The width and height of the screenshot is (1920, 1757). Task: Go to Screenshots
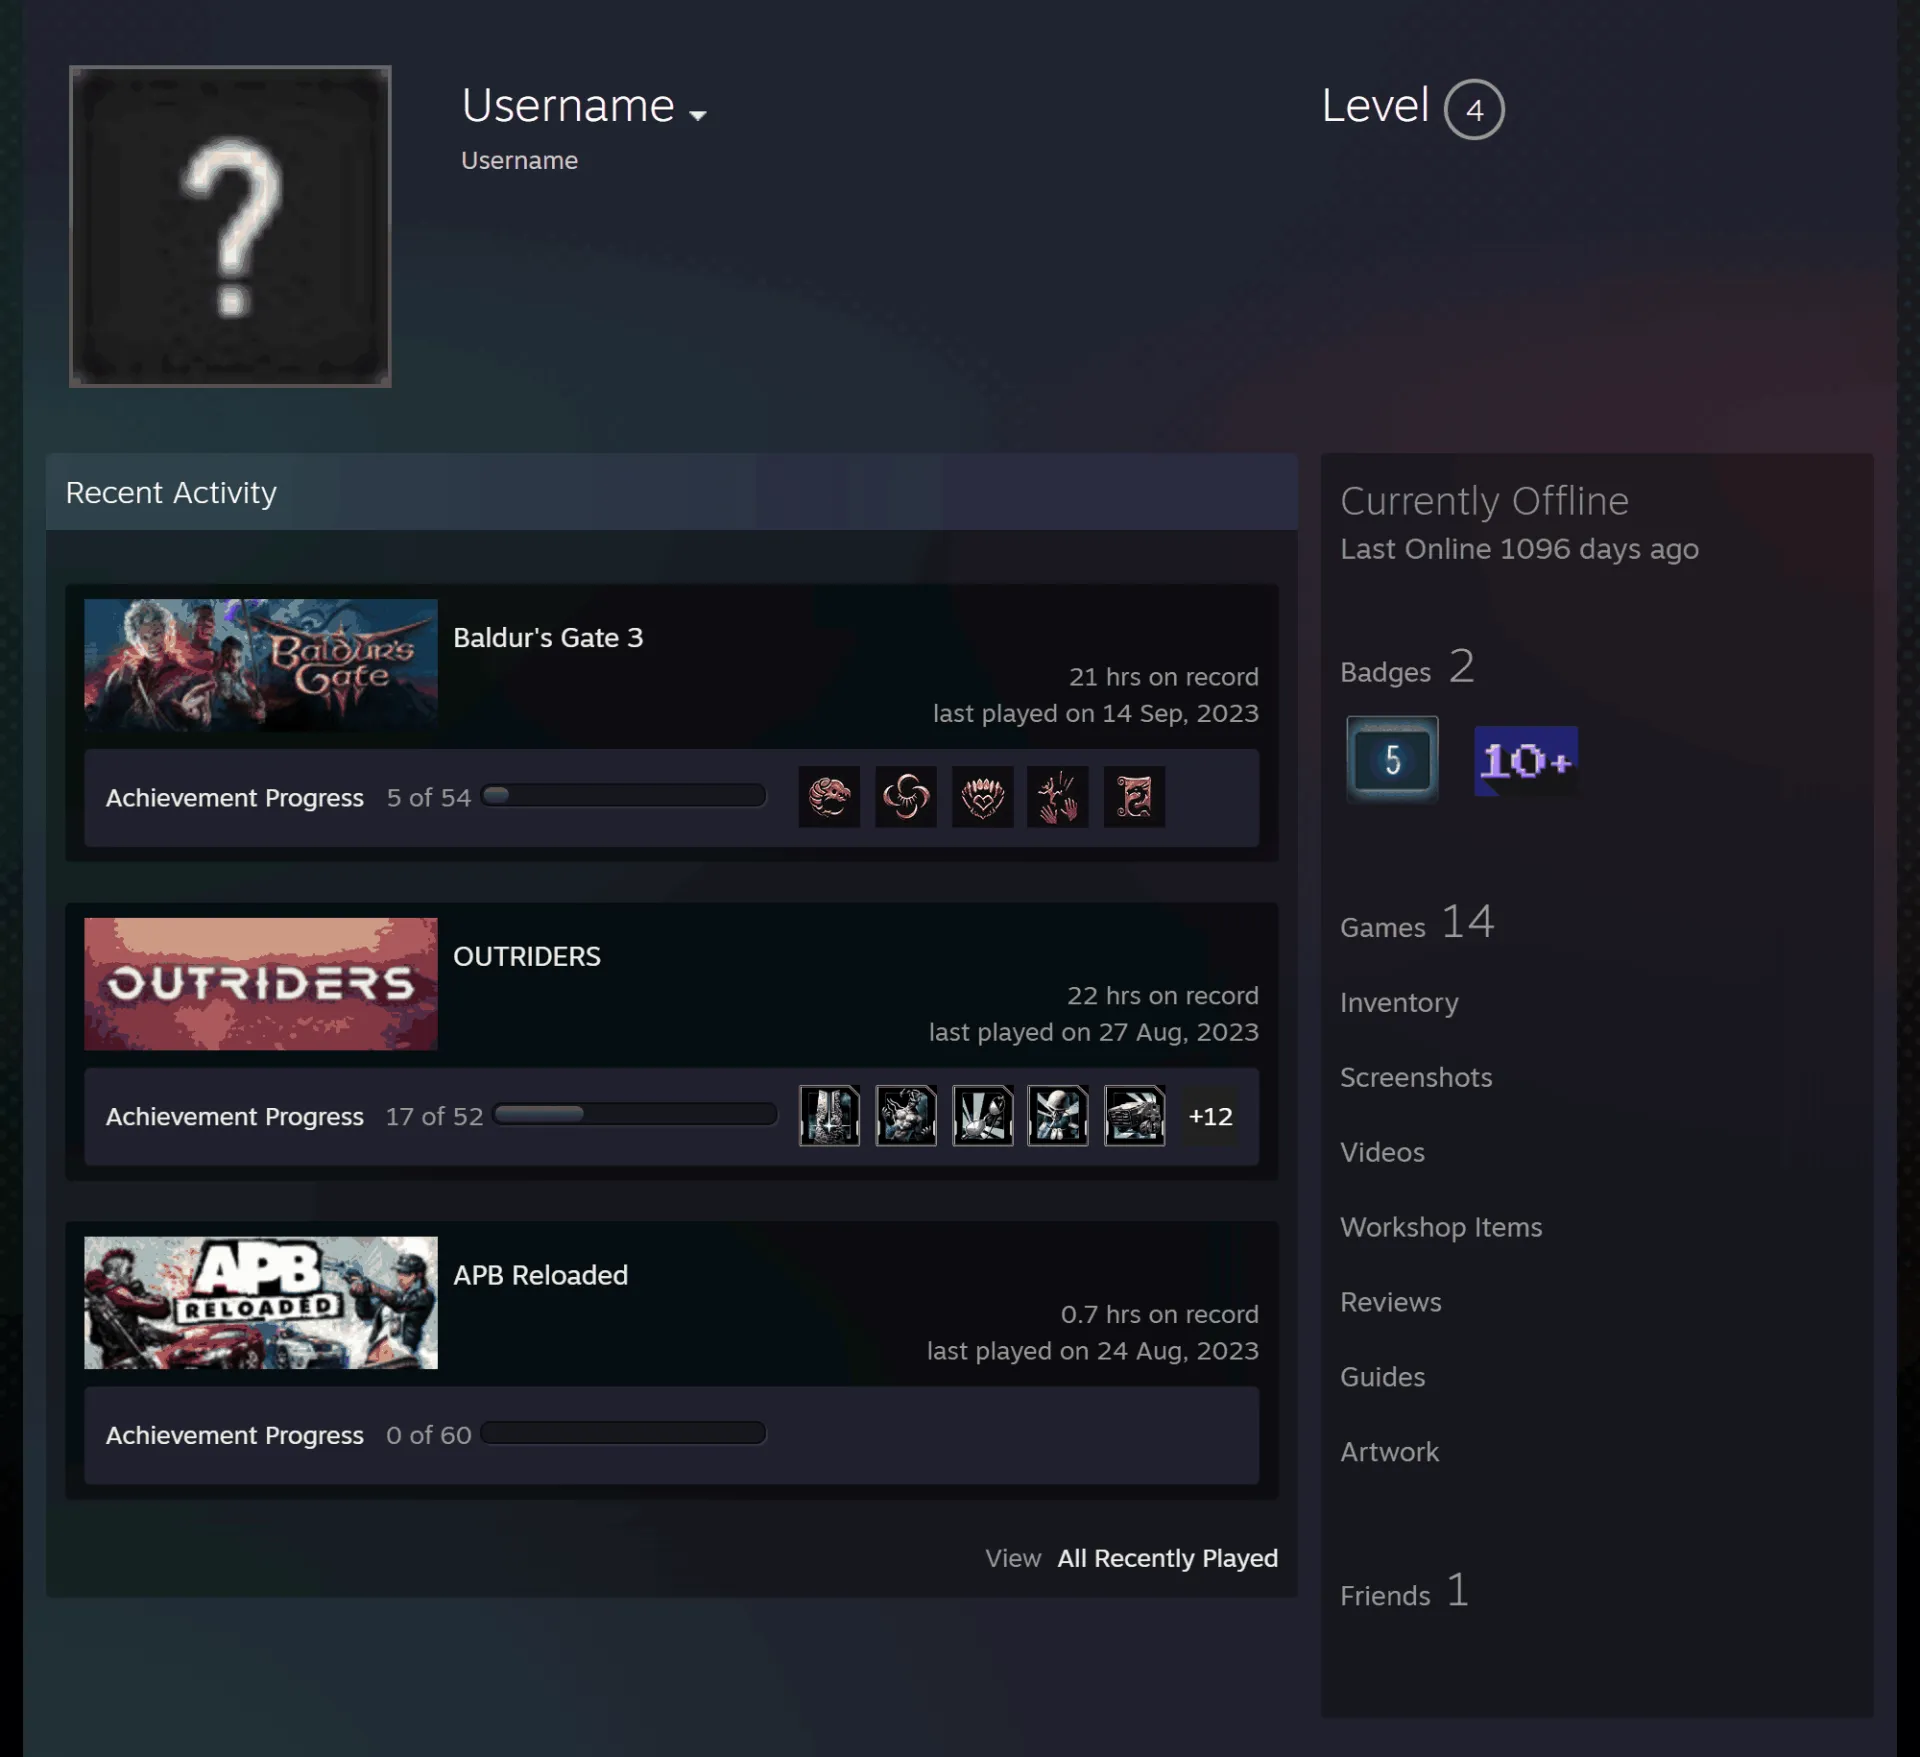[1416, 1077]
